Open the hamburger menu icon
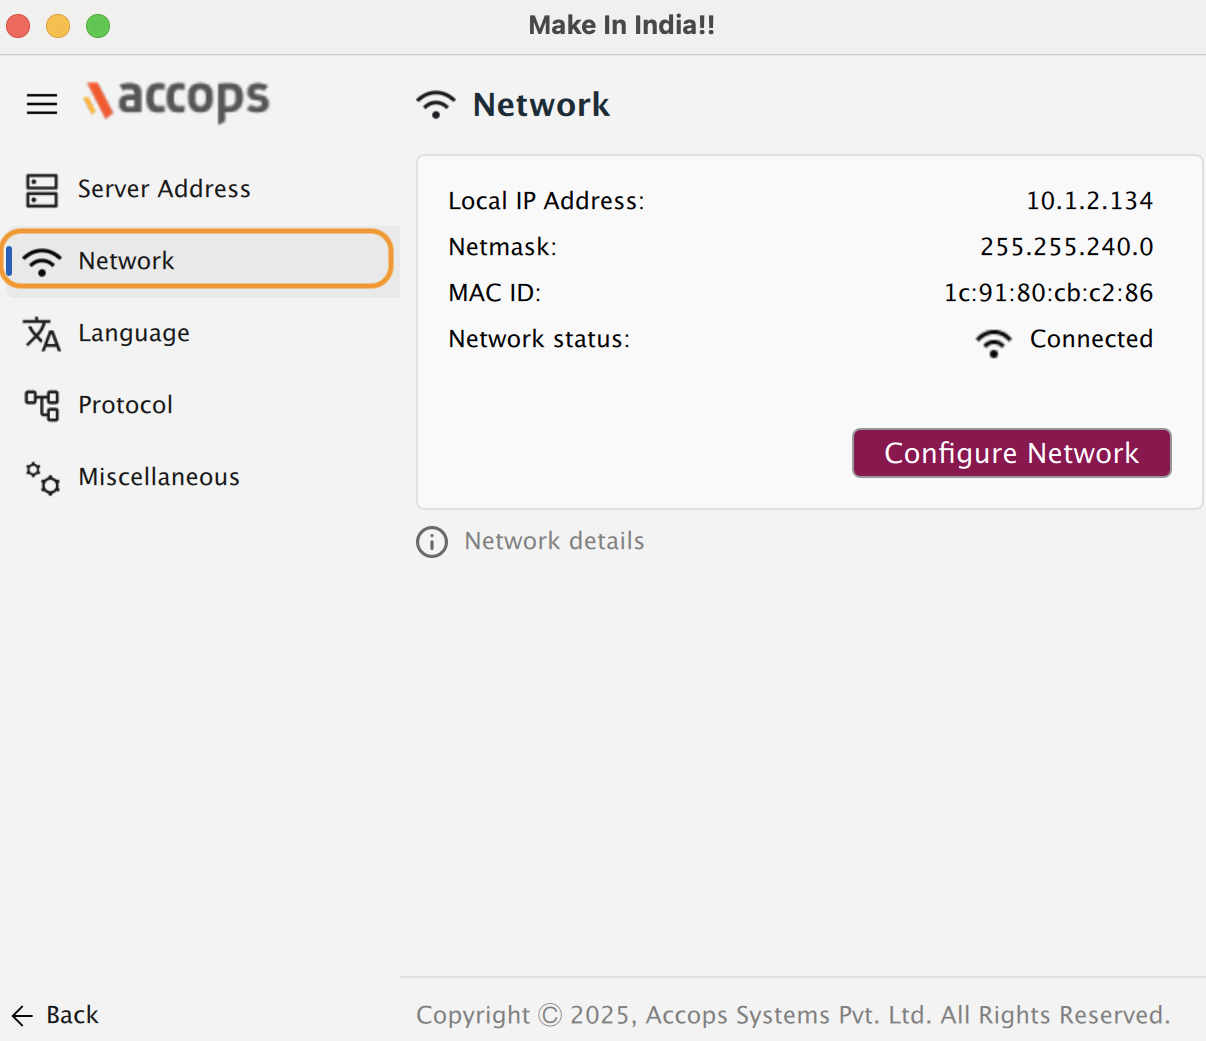The image size is (1206, 1041). tap(42, 104)
